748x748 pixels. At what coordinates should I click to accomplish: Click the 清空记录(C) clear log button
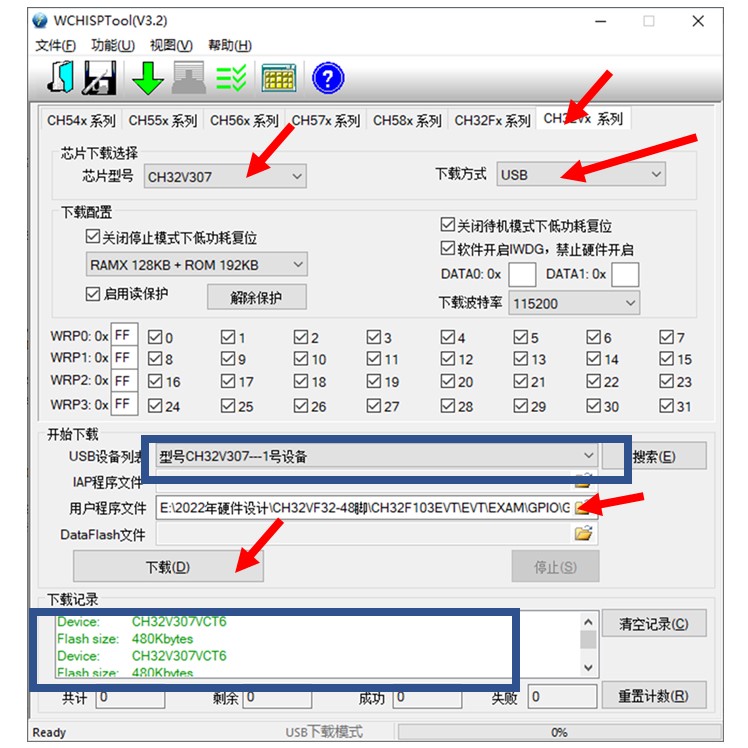tap(654, 623)
